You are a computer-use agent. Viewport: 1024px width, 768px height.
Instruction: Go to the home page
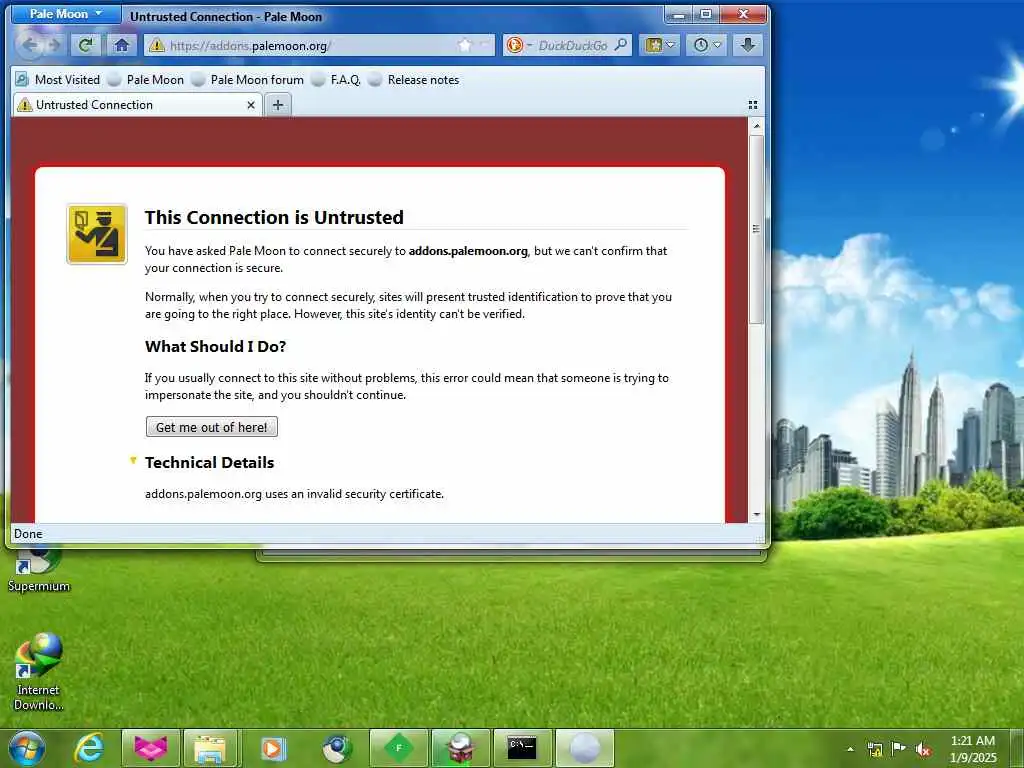click(x=121, y=44)
